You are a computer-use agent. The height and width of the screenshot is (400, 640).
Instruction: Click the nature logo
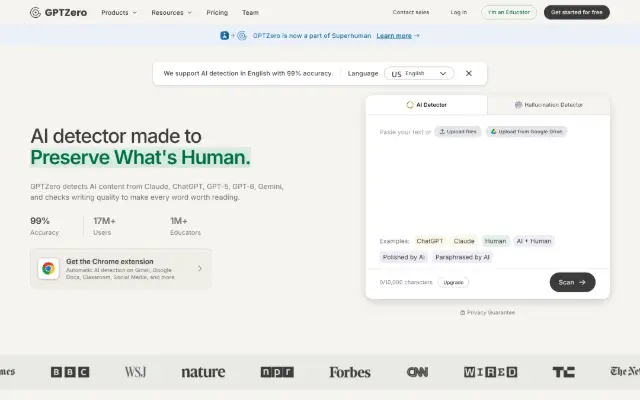point(203,372)
